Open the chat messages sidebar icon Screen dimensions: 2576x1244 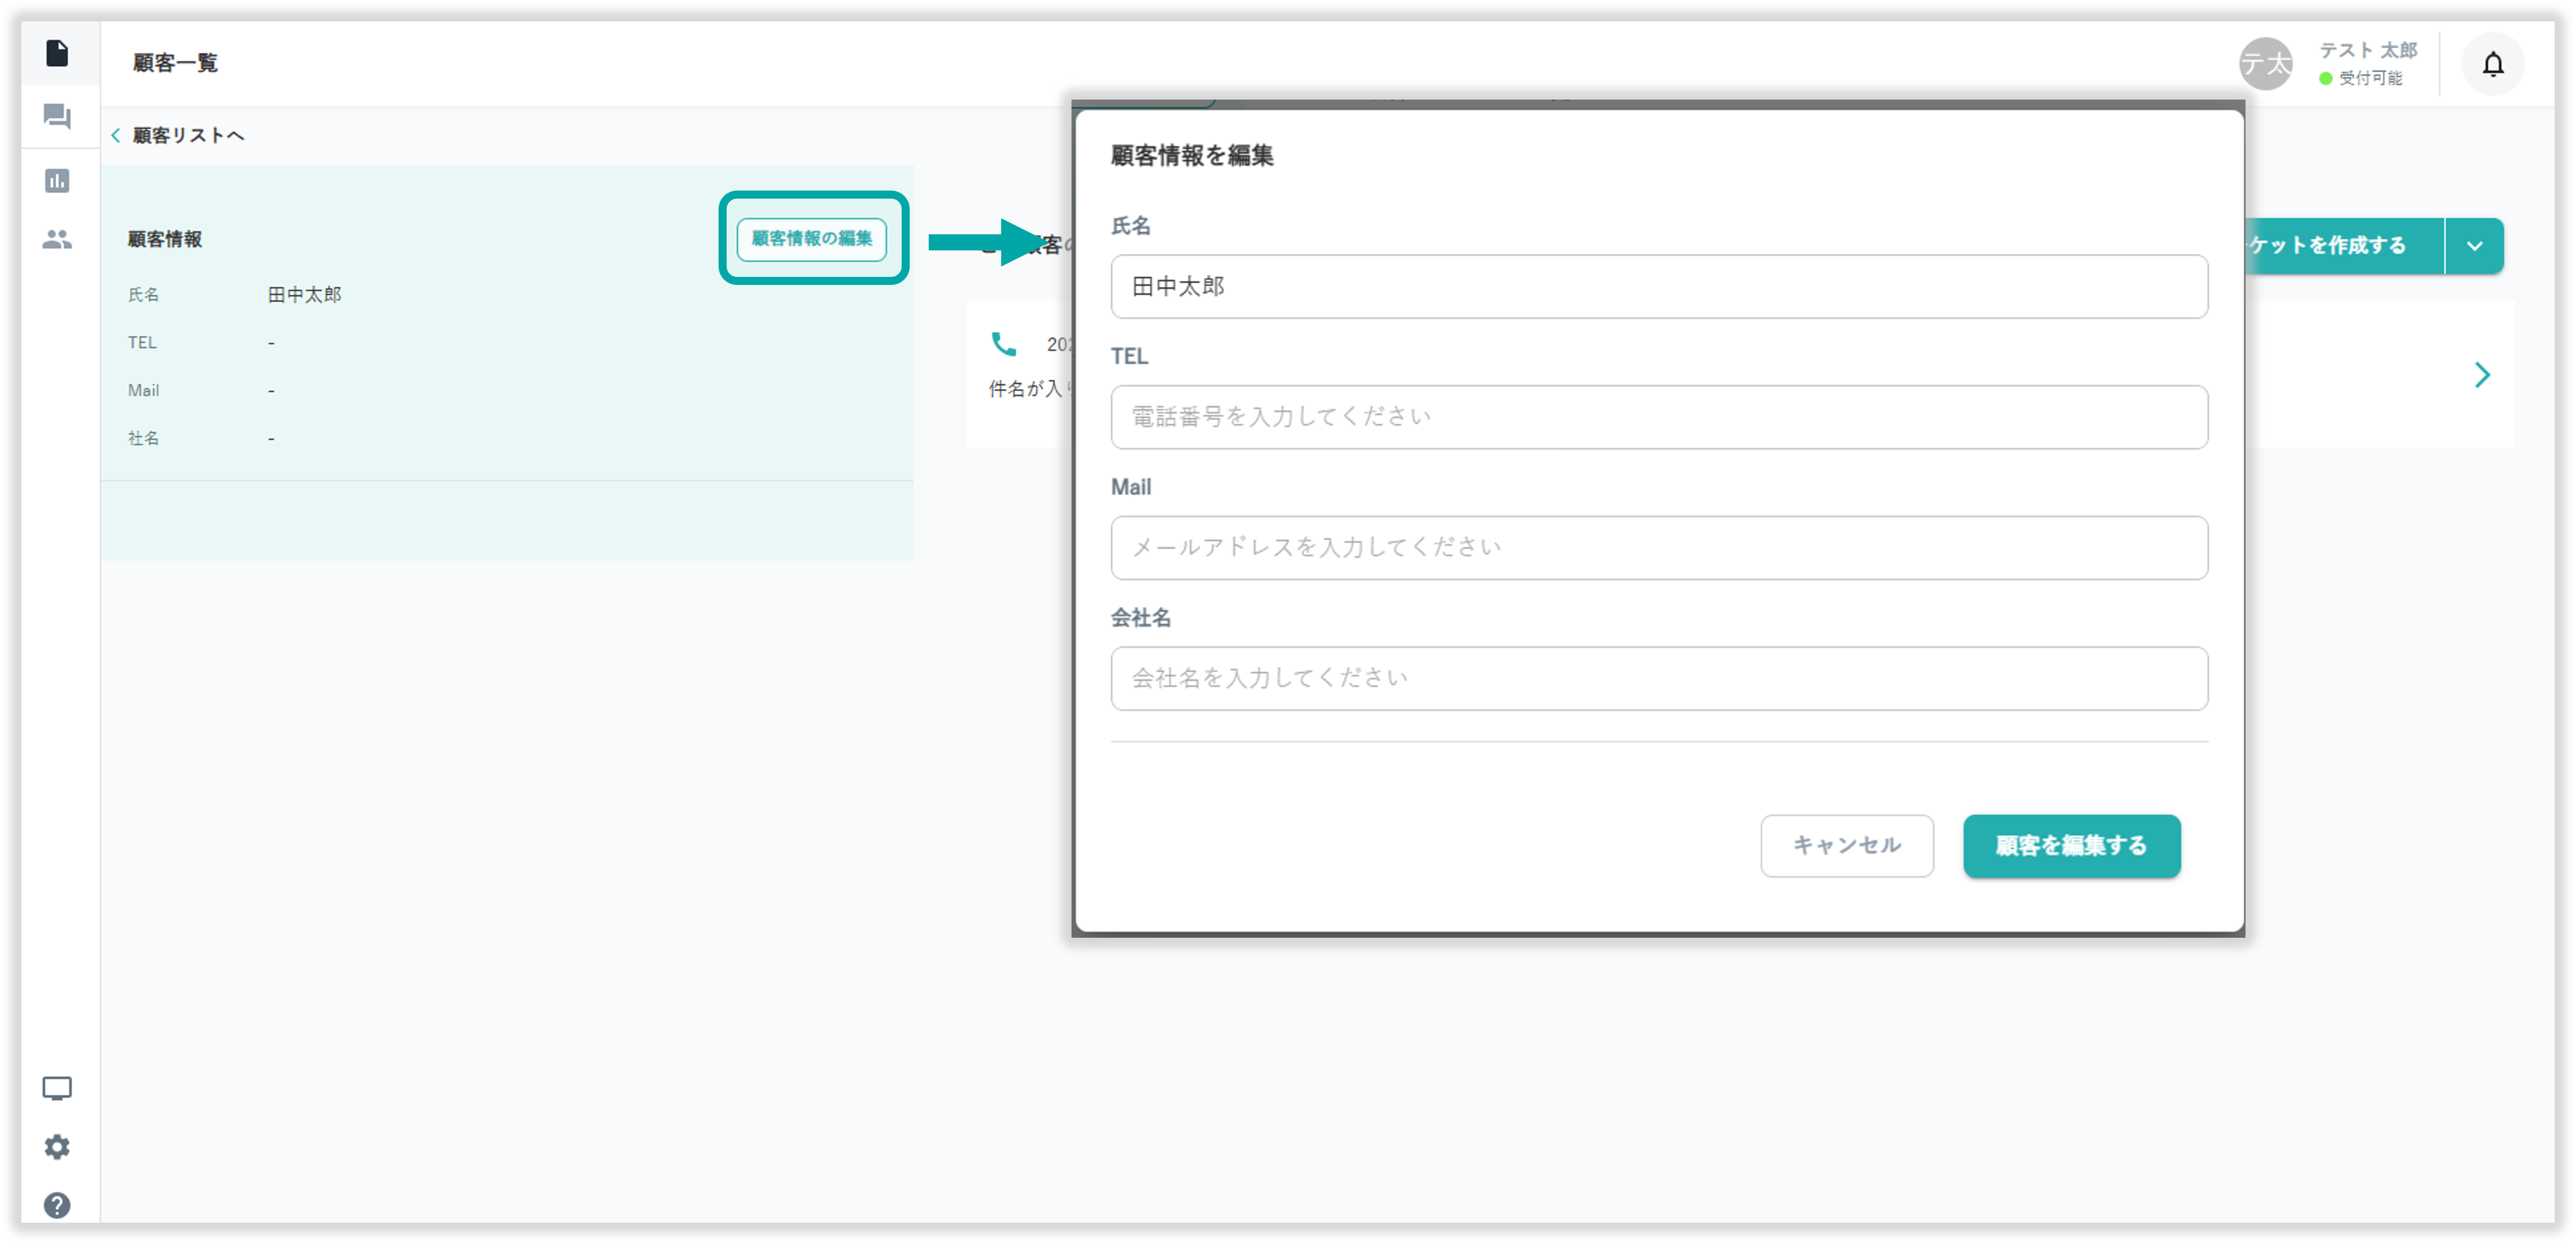click(57, 117)
